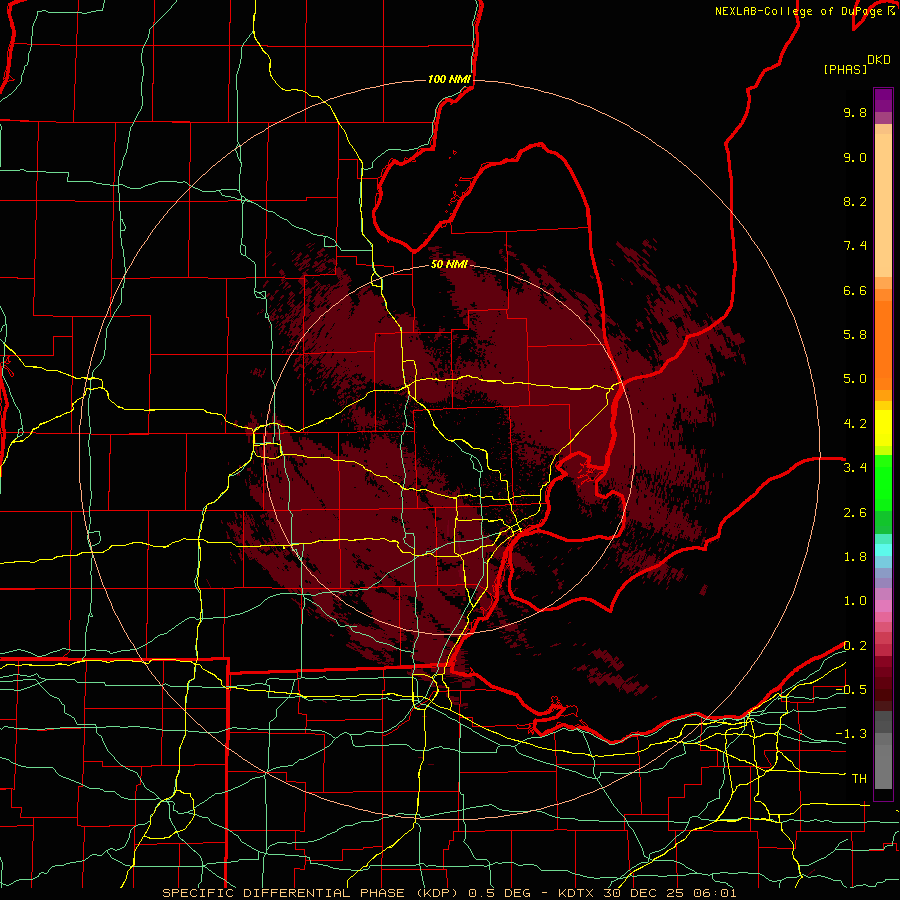The width and height of the screenshot is (900, 900).
Task: Click the "DKD" product code label
Action: 879,60
